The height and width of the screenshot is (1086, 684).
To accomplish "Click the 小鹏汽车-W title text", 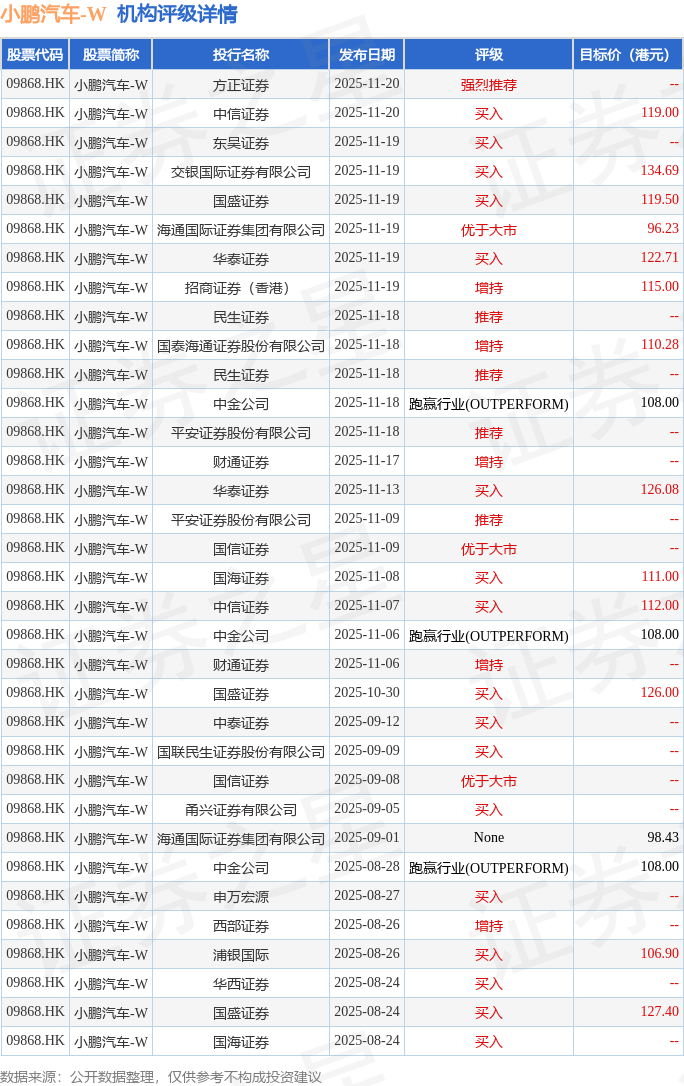I will pyautogui.click(x=53, y=14).
